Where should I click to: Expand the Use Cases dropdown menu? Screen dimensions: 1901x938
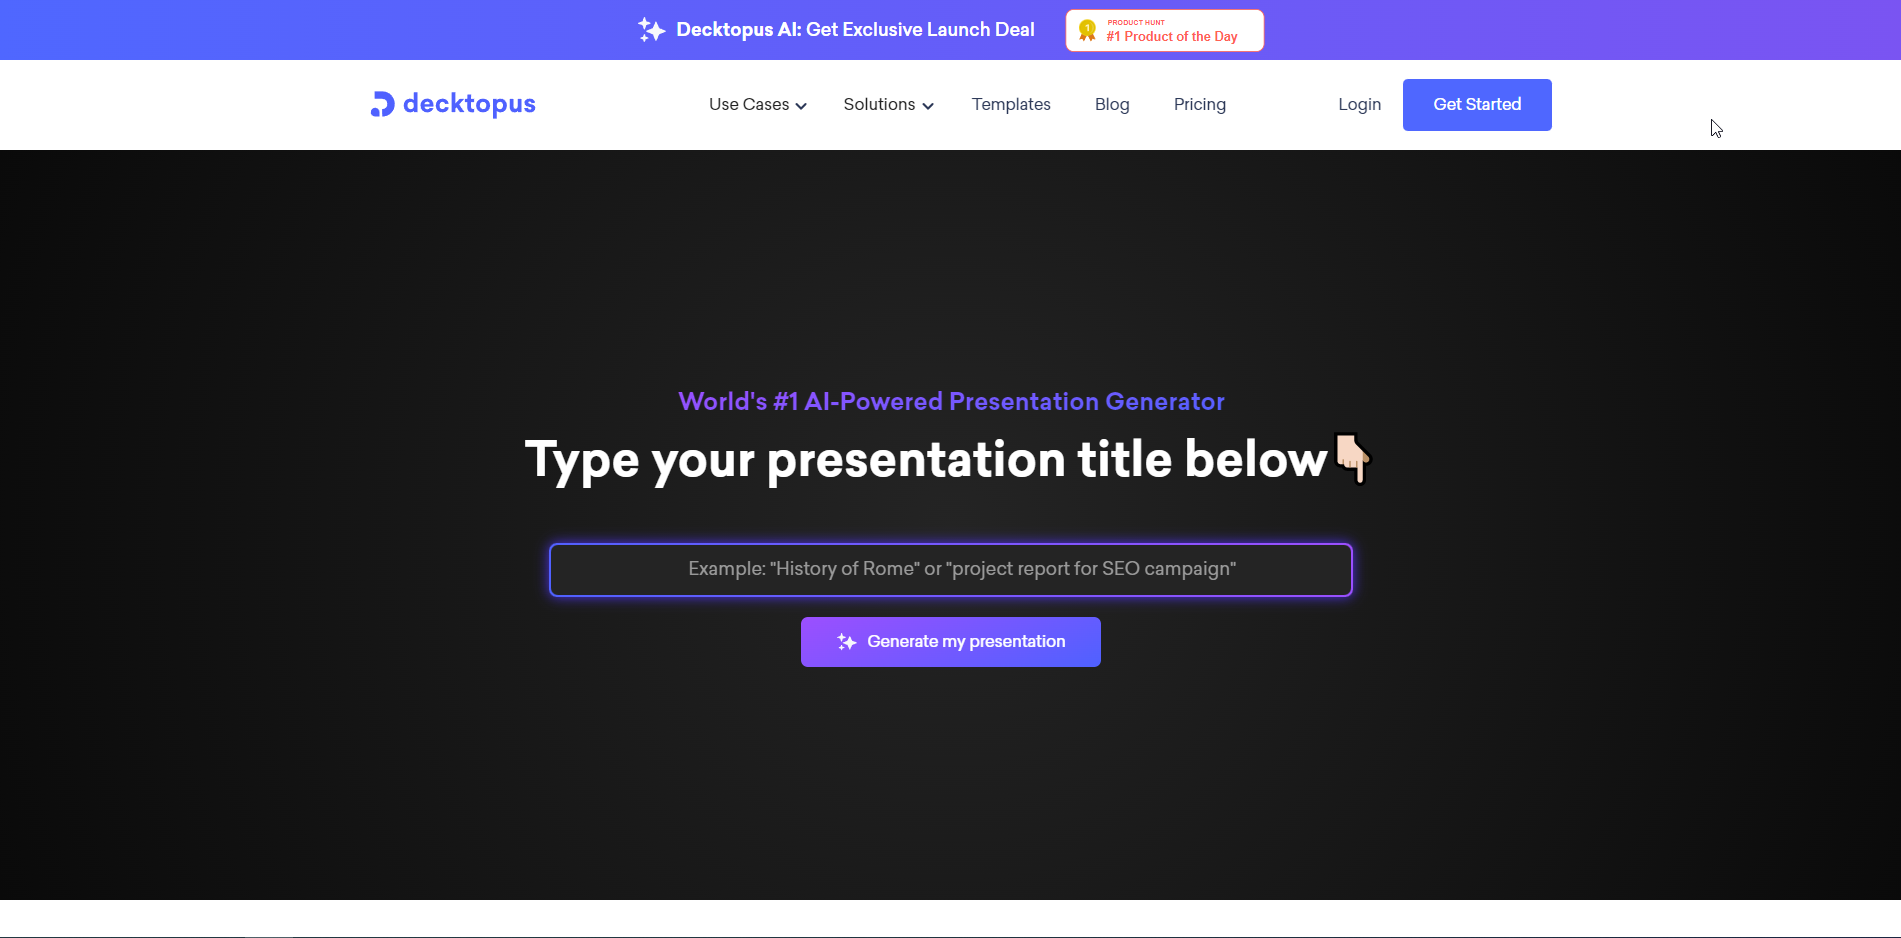(749, 104)
